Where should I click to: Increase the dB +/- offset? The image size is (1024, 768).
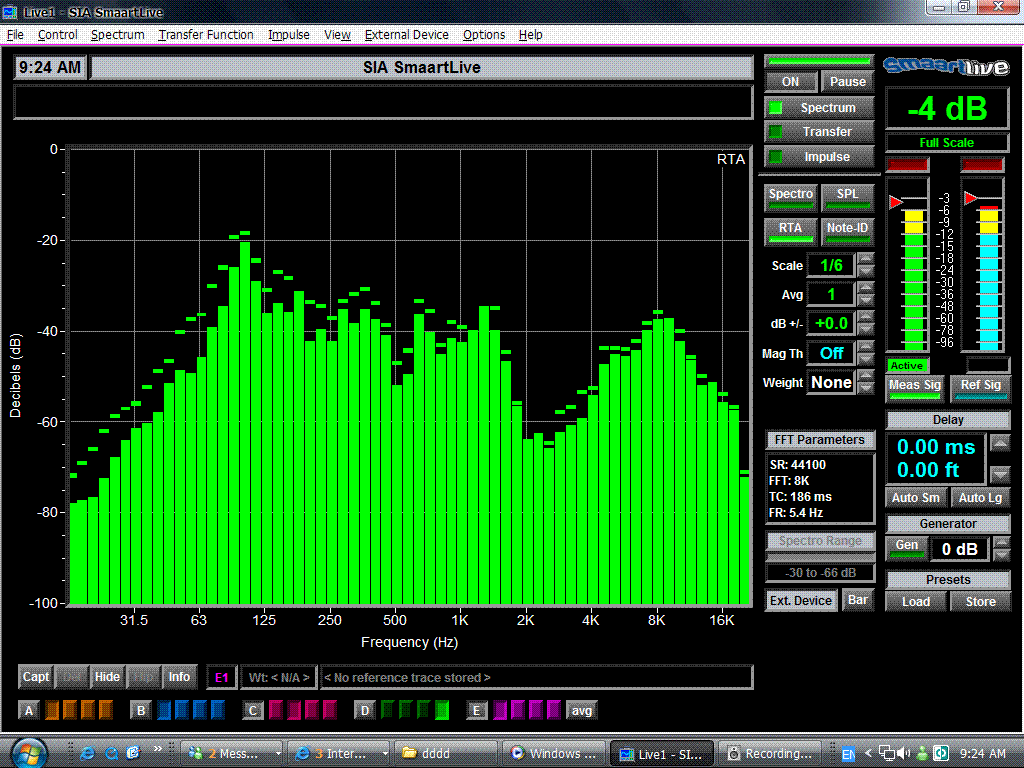coord(865,317)
